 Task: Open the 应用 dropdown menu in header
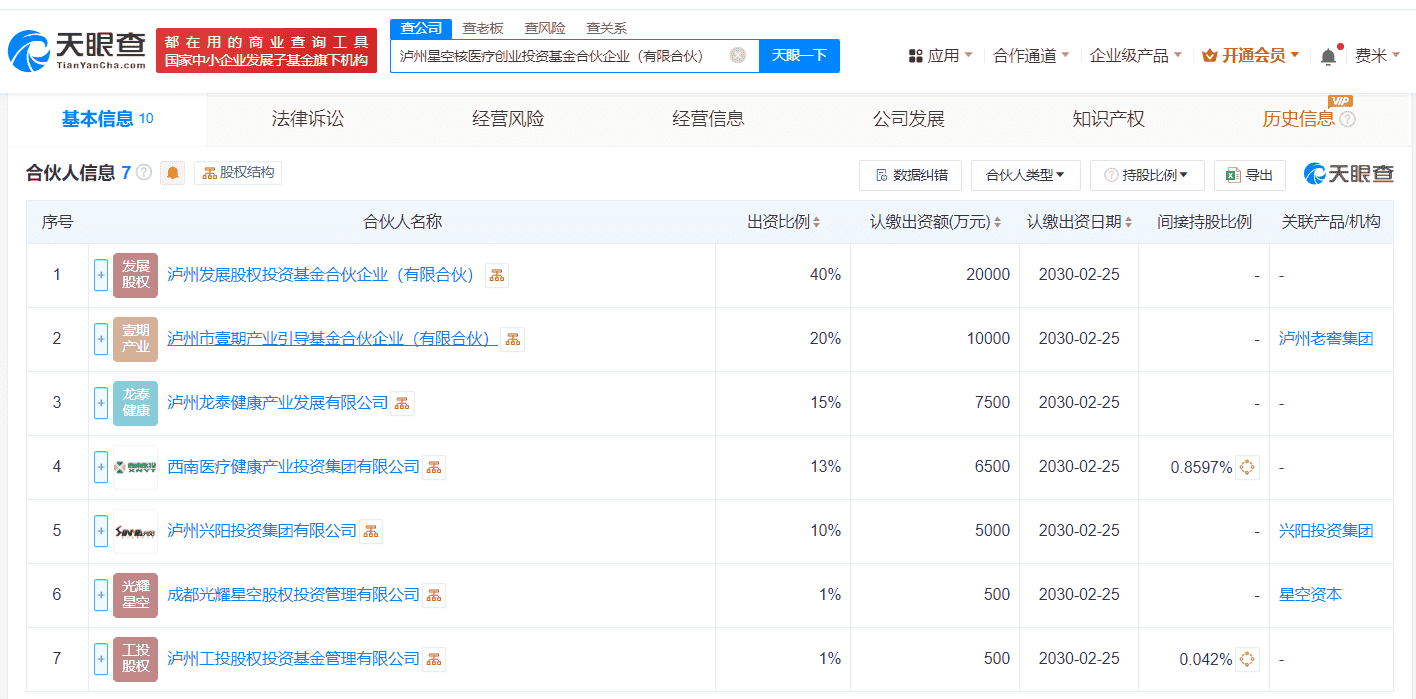pos(940,56)
